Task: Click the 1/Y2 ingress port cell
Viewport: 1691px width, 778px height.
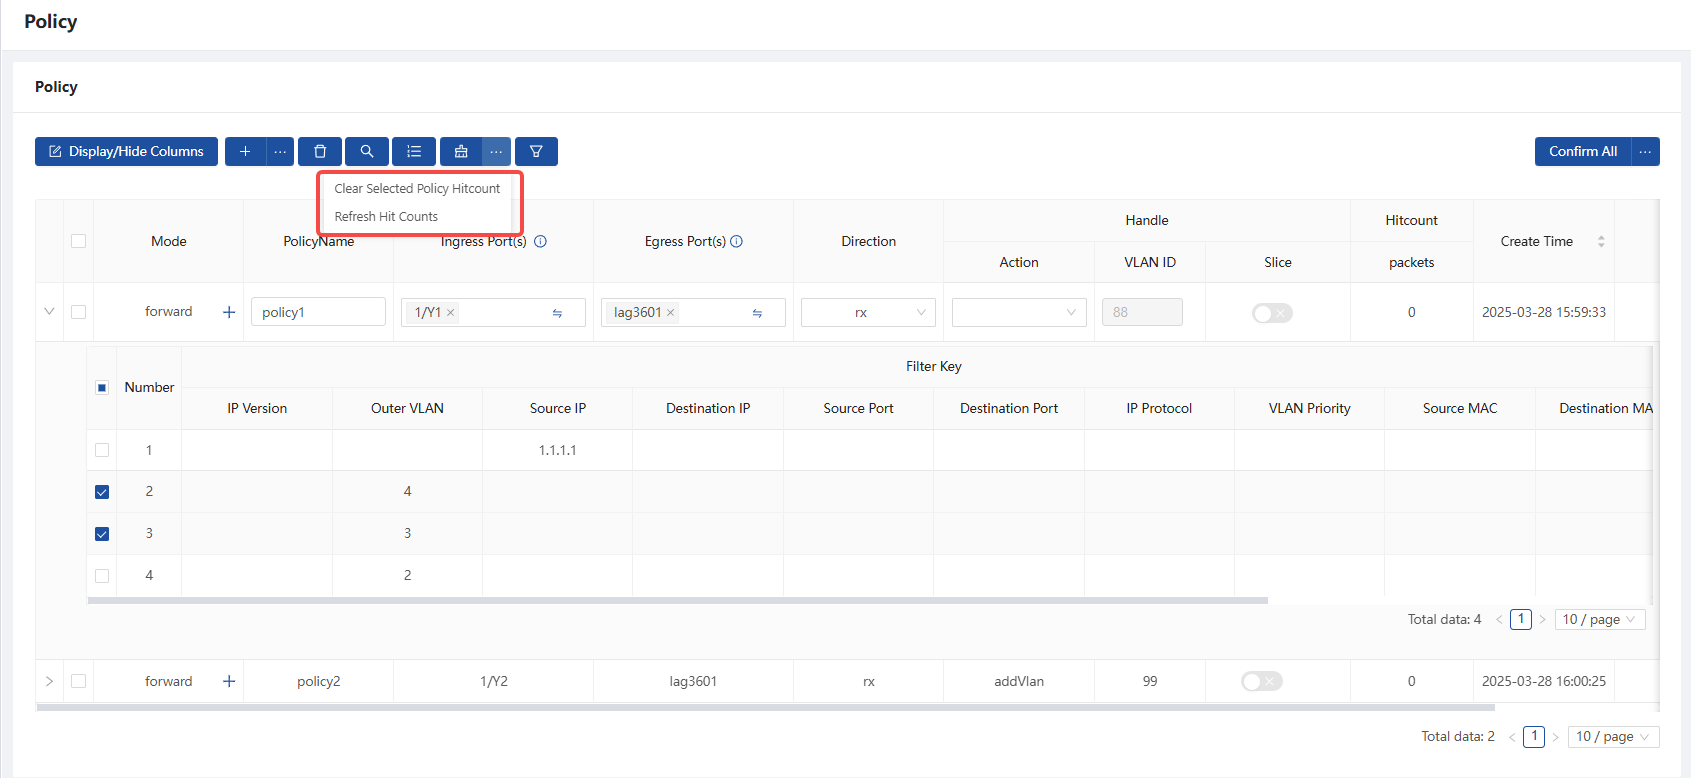Action: tap(494, 681)
